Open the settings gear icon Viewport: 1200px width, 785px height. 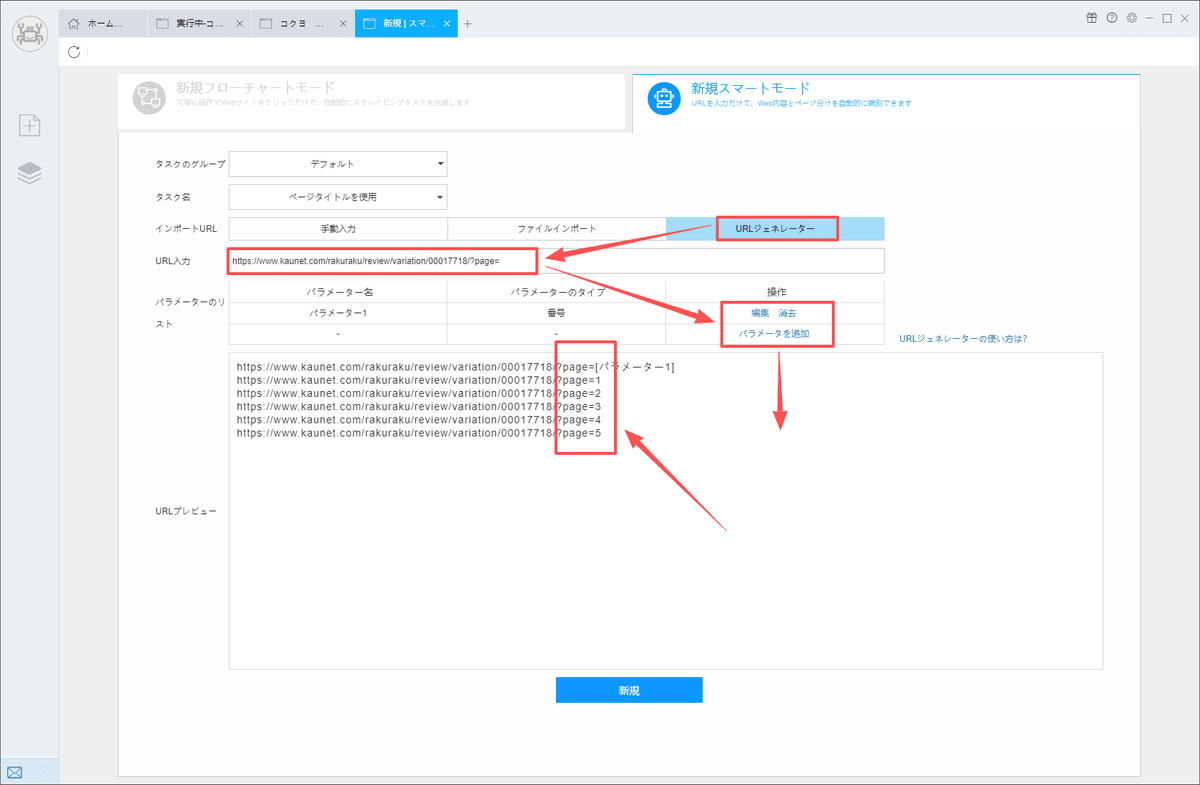point(1132,18)
